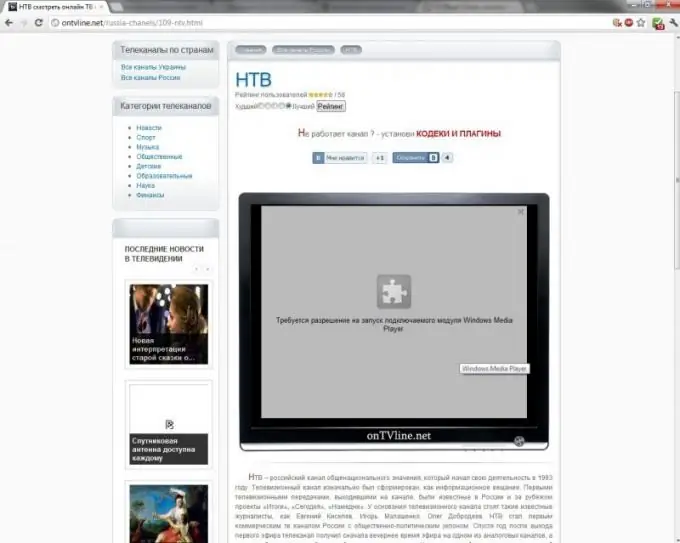The image size is (680, 543).
Task: Click the address bar showing ontvline.net
Action: (x=330, y=23)
